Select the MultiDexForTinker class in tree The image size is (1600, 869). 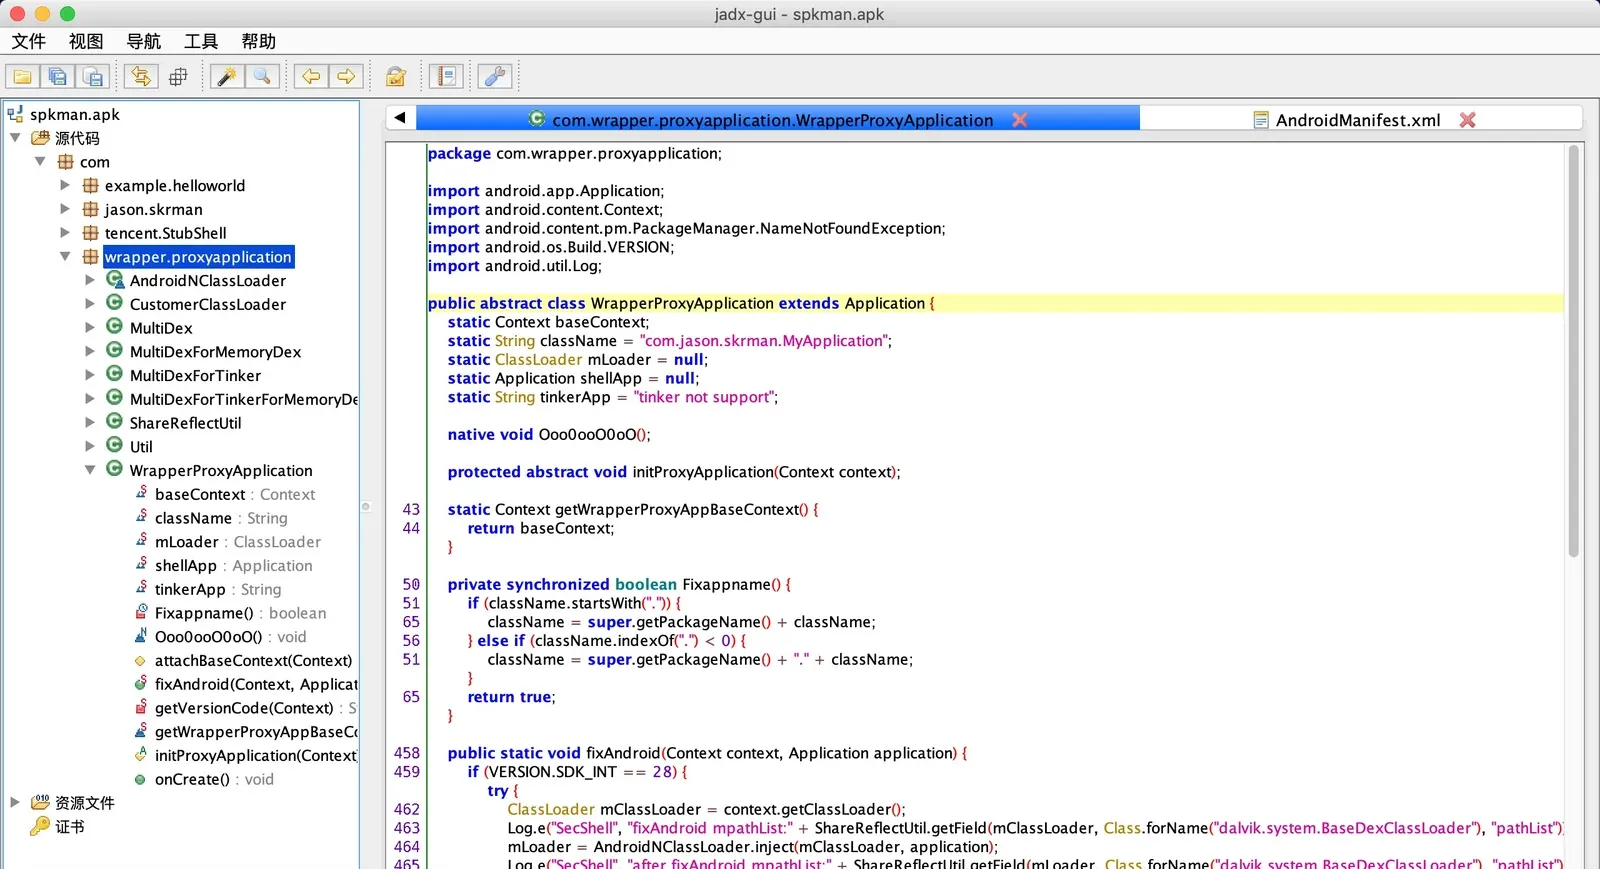click(195, 375)
